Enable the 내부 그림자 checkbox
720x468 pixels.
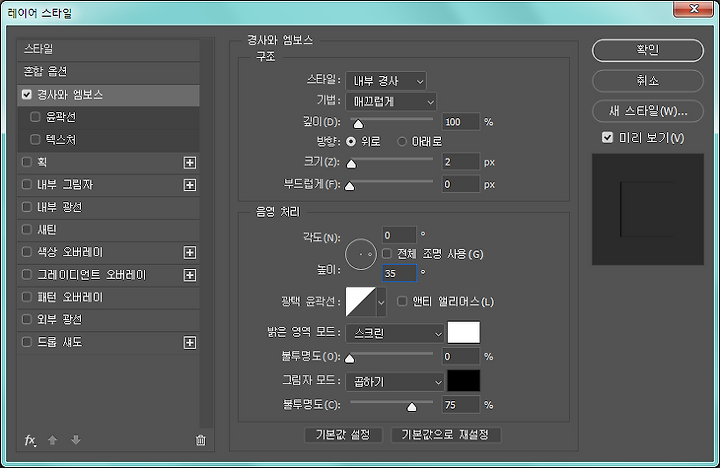click(27, 184)
